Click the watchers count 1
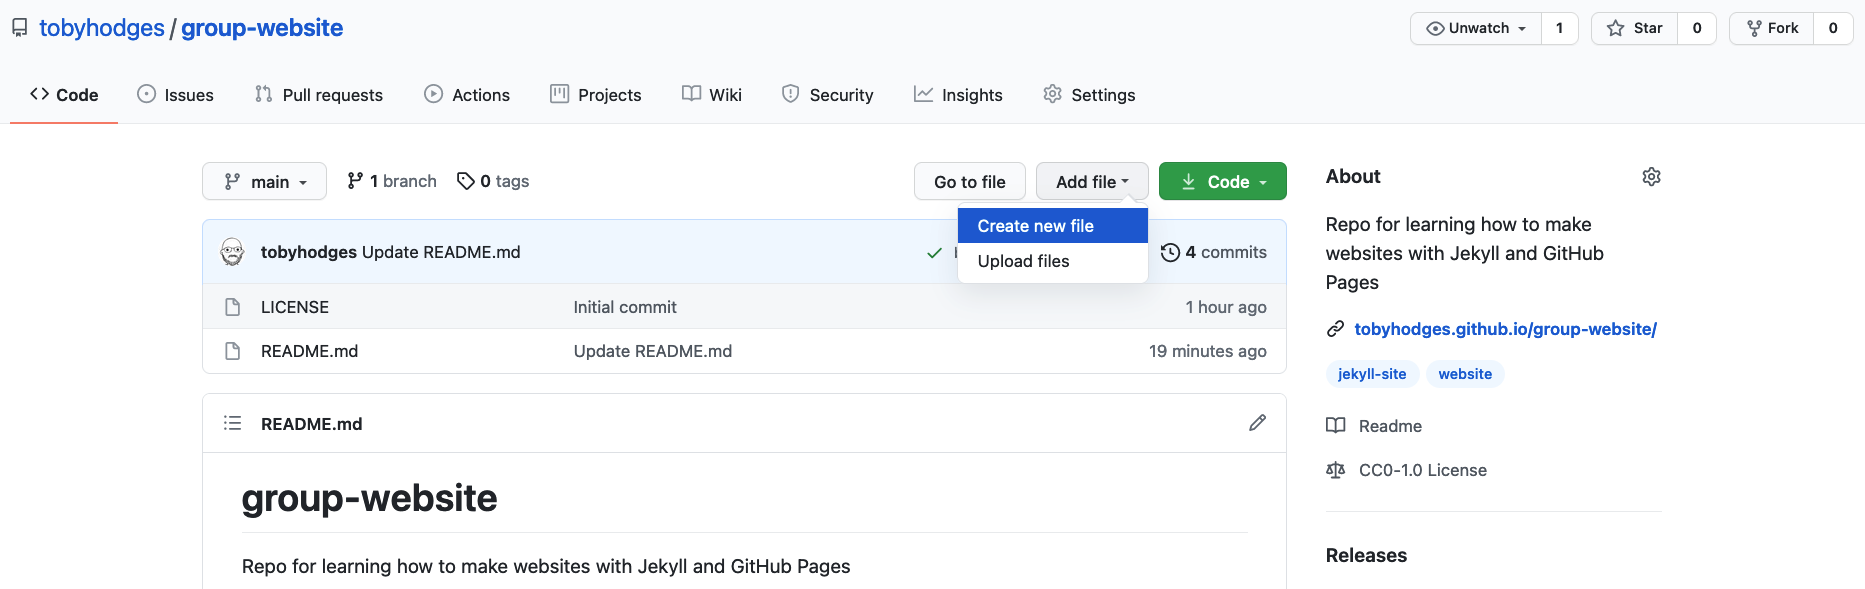The width and height of the screenshot is (1865, 589). tap(1559, 28)
